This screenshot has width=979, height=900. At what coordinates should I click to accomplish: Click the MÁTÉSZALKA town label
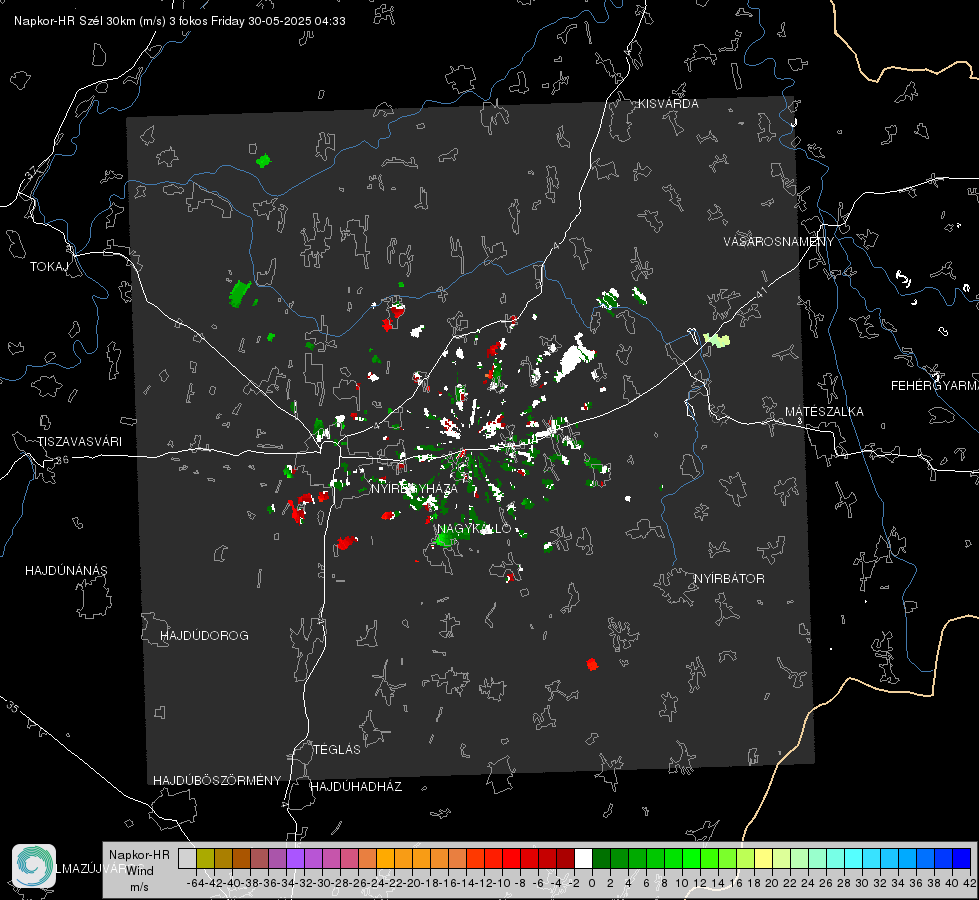824,412
